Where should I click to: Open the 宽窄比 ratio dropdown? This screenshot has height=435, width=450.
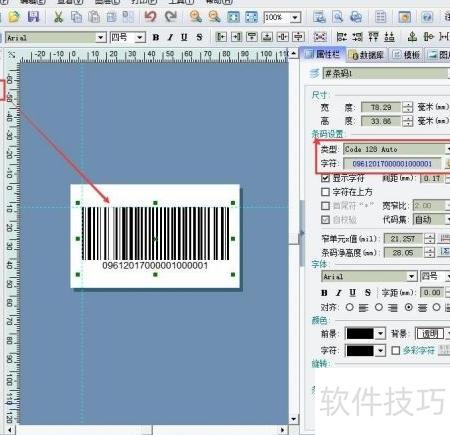(448, 205)
